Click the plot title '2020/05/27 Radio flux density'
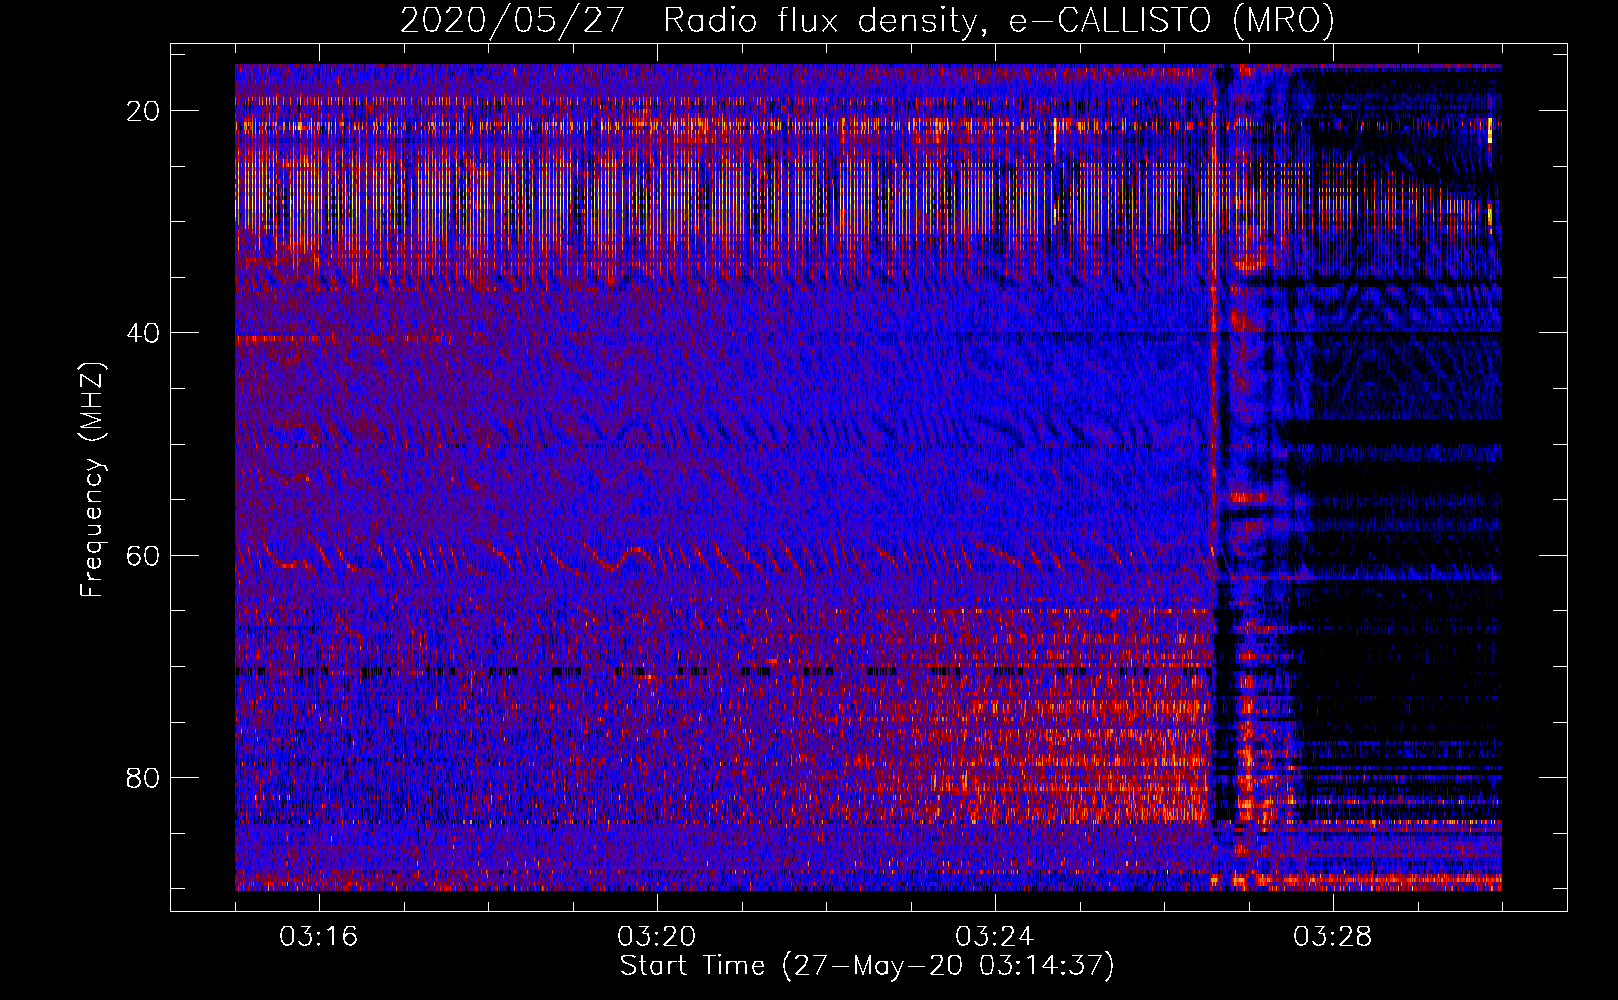The height and width of the screenshot is (1000, 1618). click(867, 20)
